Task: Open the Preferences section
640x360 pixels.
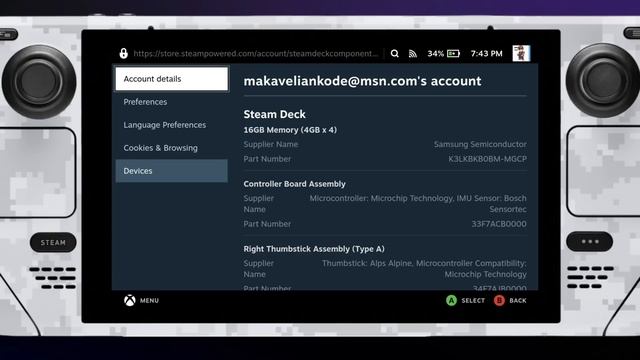Action: tap(171, 102)
